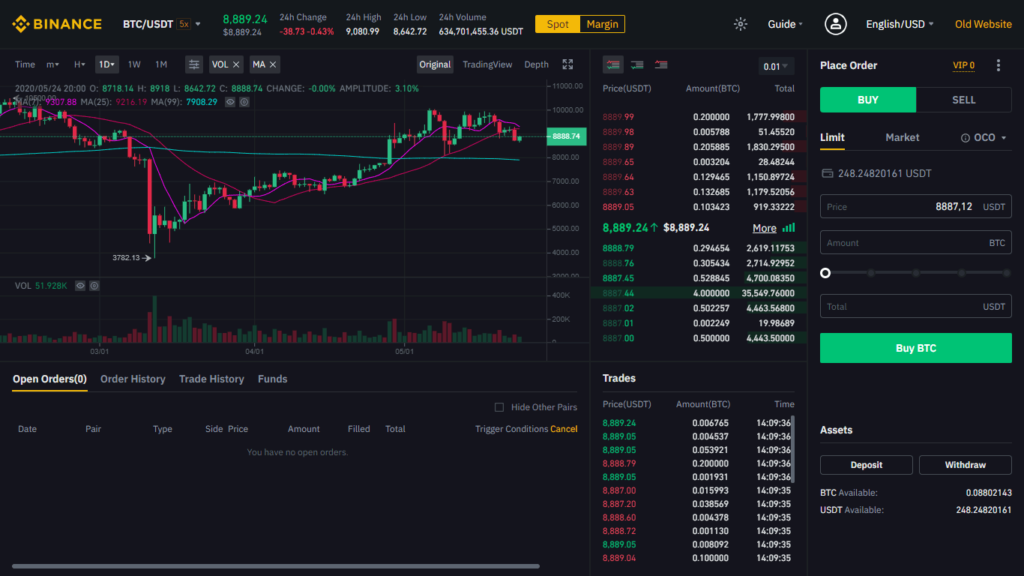Expand the hours interval dropdown

click(x=79, y=64)
